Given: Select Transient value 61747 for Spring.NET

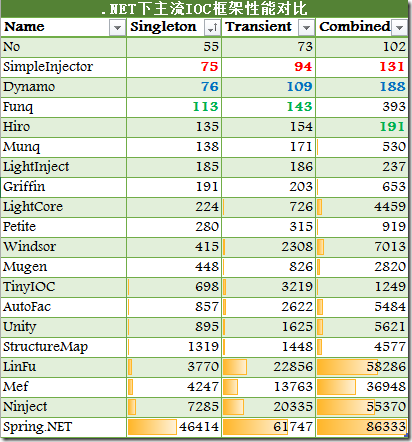Looking at the screenshot, I should click(293, 427).
